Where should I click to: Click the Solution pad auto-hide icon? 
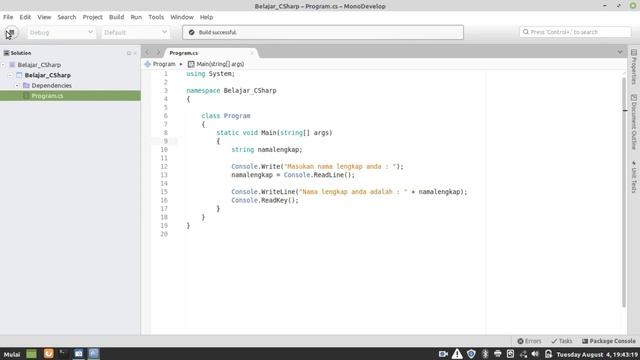[129, 53]
